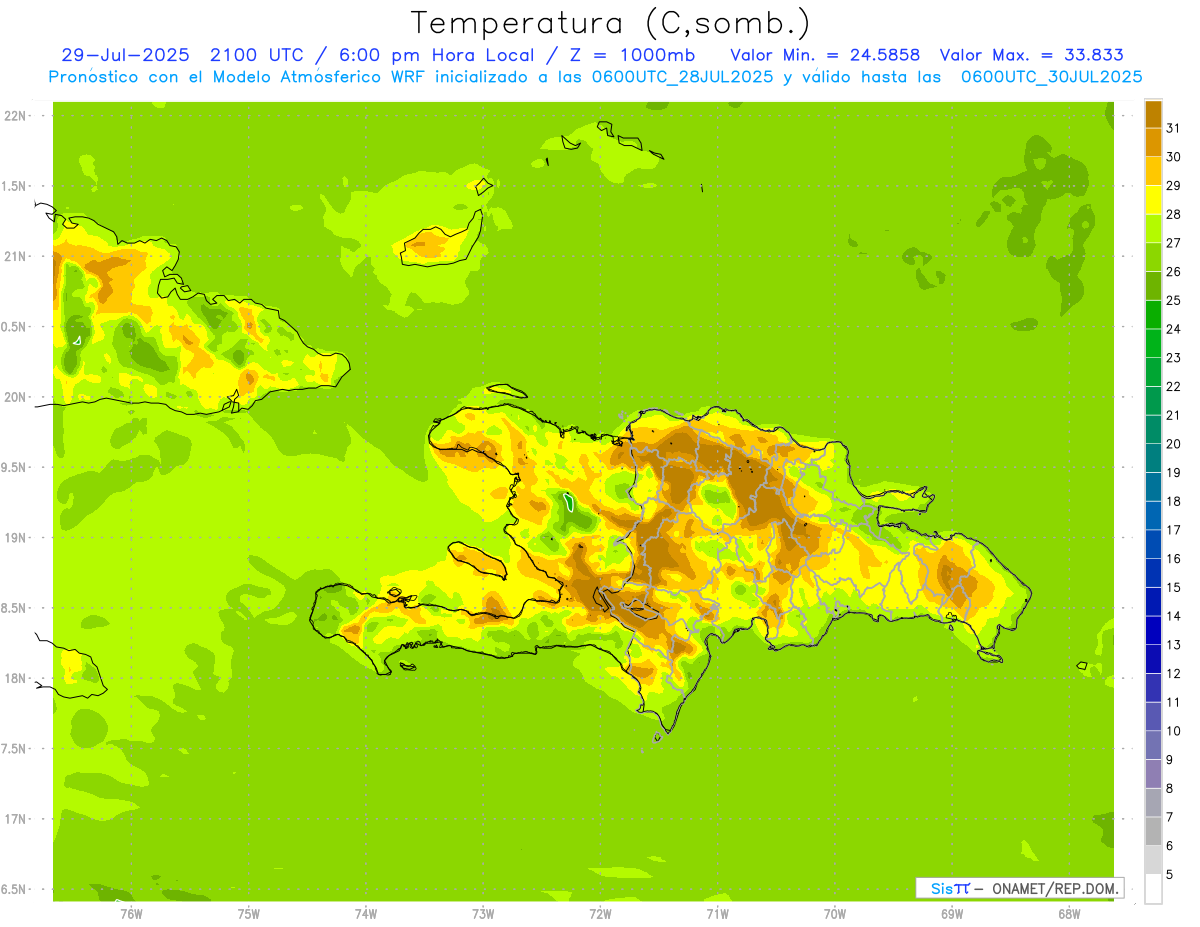Click the colorbar label '28'
1200x927 pixels.
pyautogui.click(x=1173, y=214)
